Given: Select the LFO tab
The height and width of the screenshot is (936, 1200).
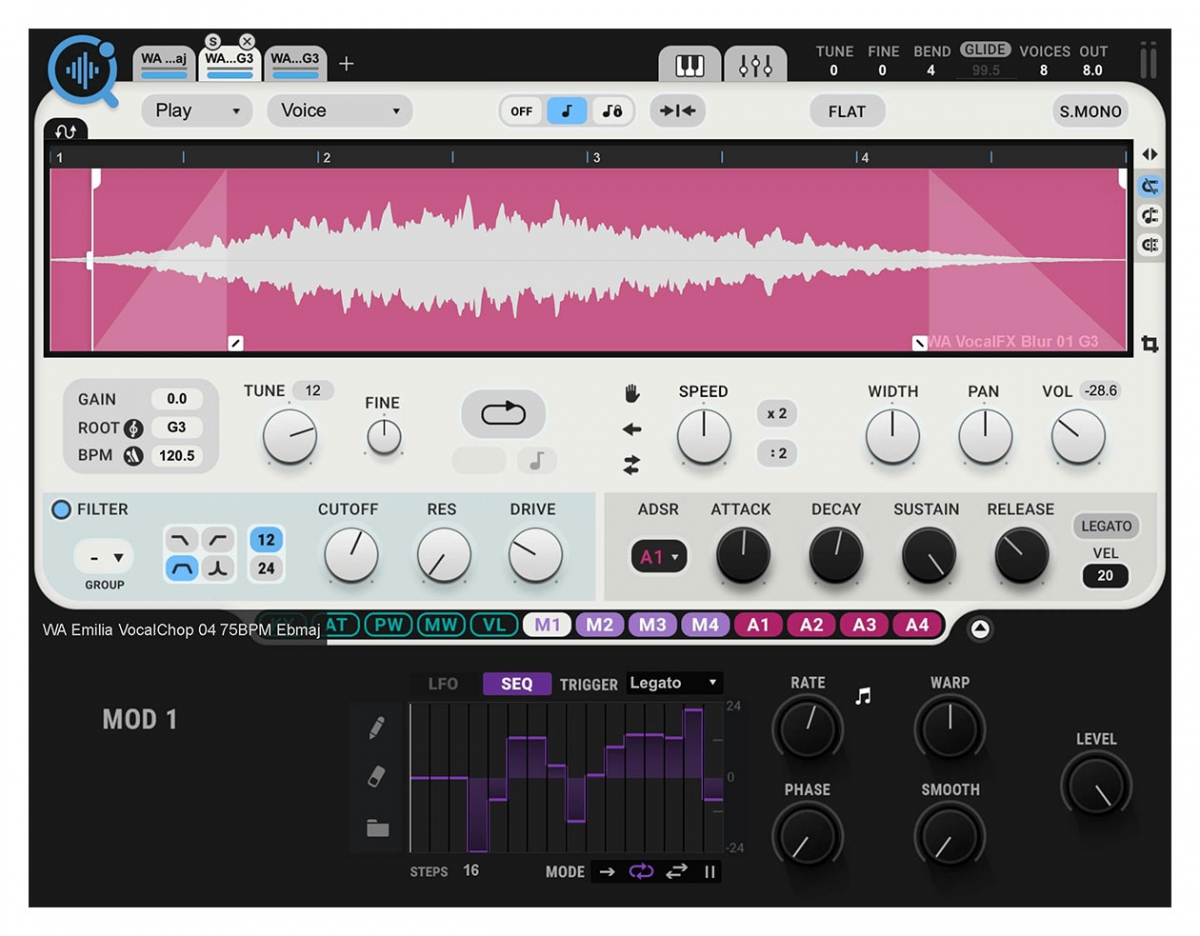Looking at the screenshot, I should point(443,684).
